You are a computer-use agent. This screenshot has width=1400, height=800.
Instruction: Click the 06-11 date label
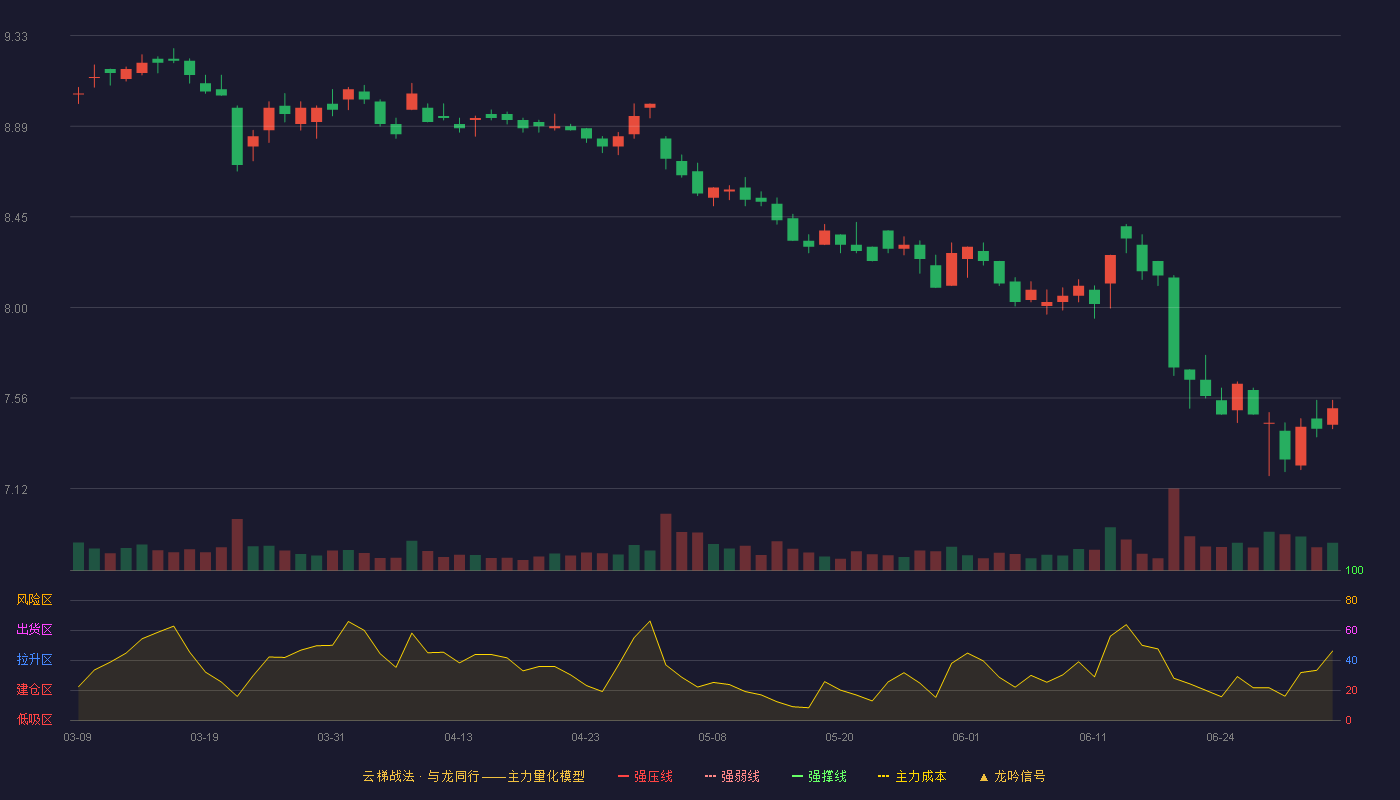pyautogui.click(x=1094, y=737)
